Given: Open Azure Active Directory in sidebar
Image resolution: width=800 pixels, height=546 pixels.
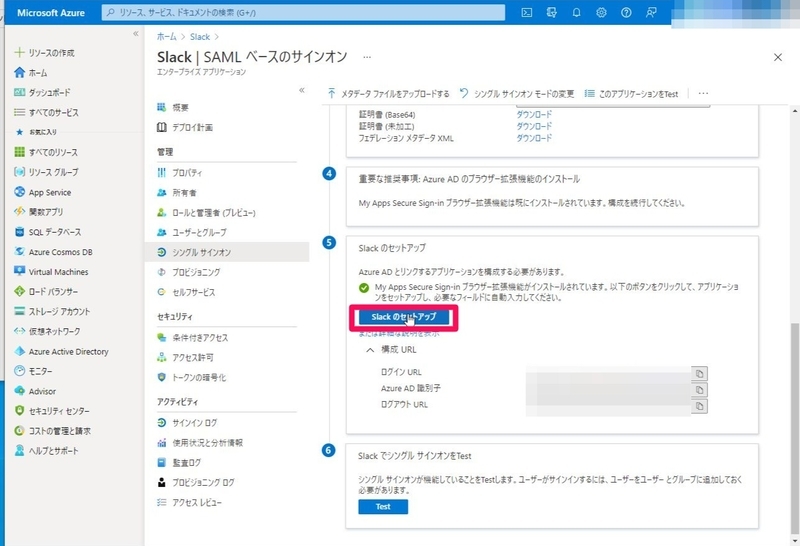Looking at the screenshot, I should pos(61,351).
